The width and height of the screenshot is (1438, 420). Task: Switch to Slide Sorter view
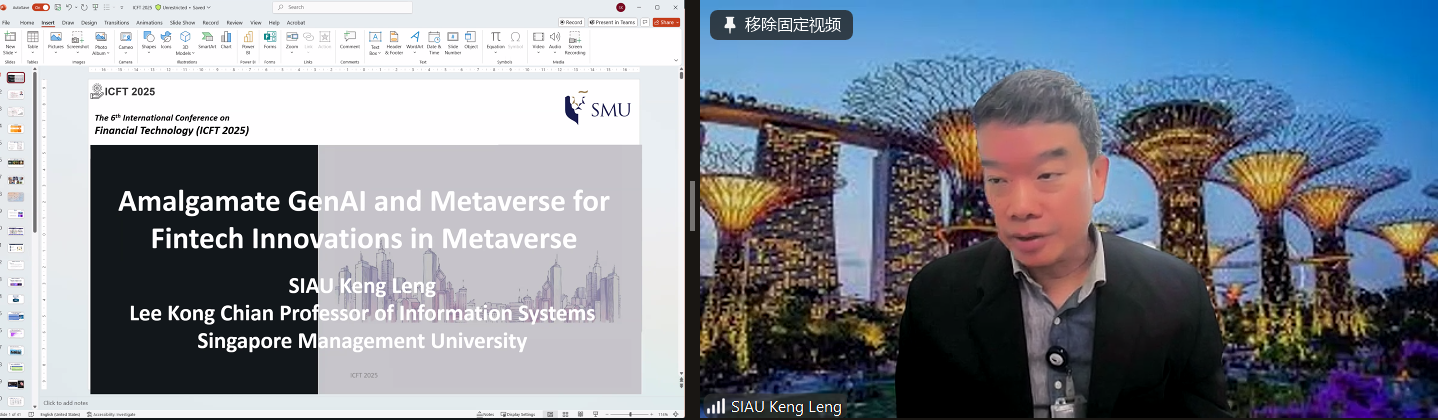click(564, 414)
